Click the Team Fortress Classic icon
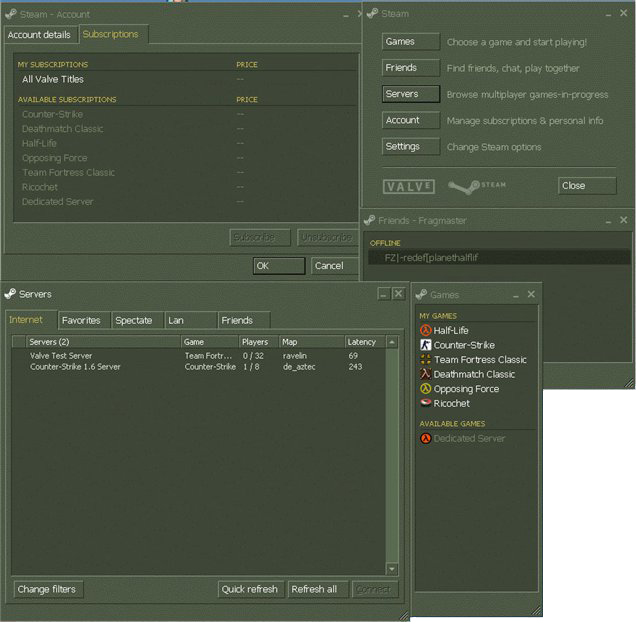 tap(425, 360)
